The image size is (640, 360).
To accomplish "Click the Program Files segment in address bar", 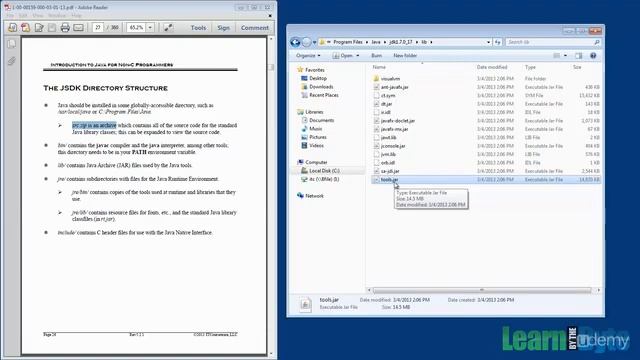I will (348, 42).
